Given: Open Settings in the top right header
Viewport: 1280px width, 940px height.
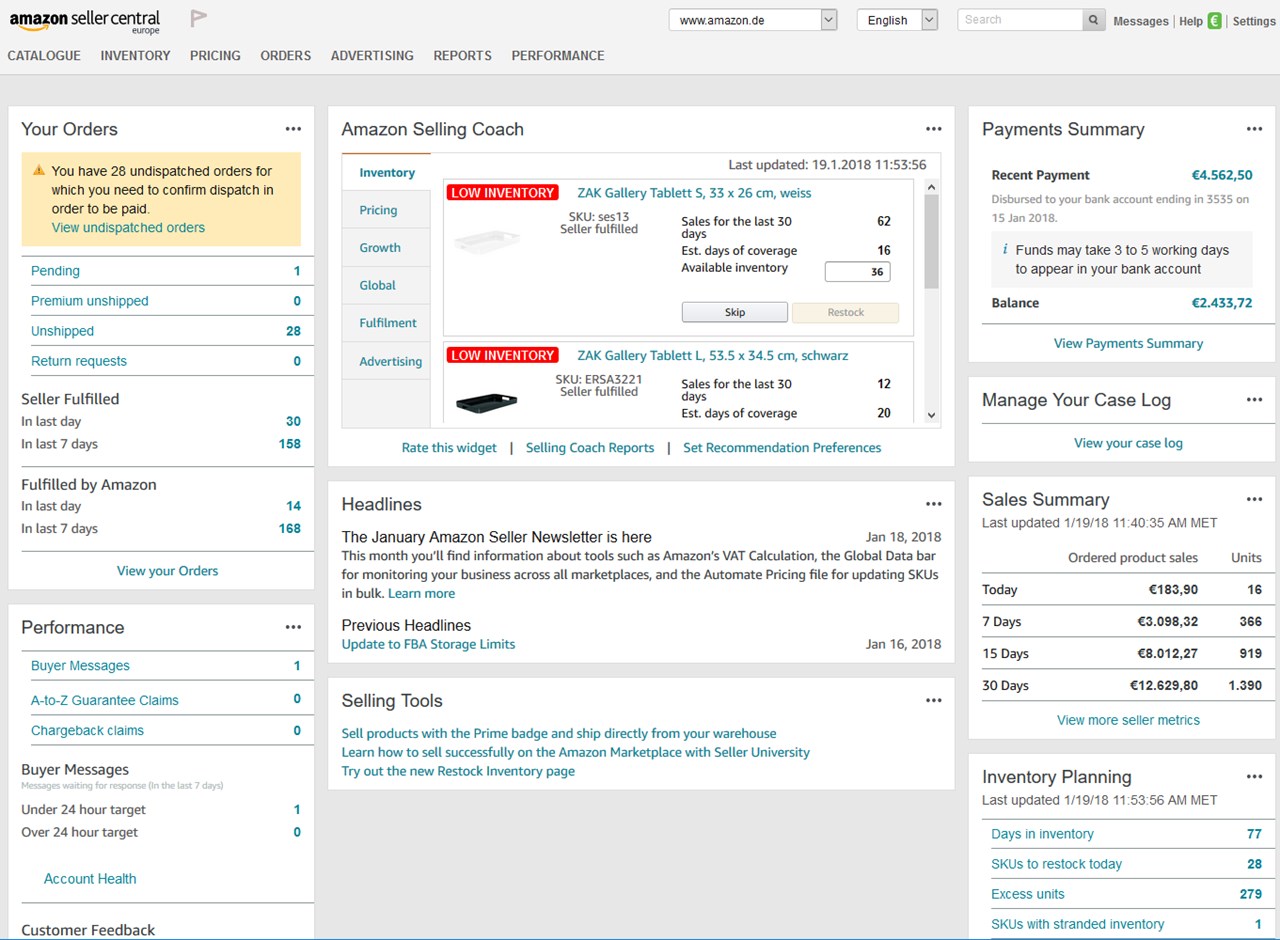Looking at the screenshot, I should (1254, 21).
